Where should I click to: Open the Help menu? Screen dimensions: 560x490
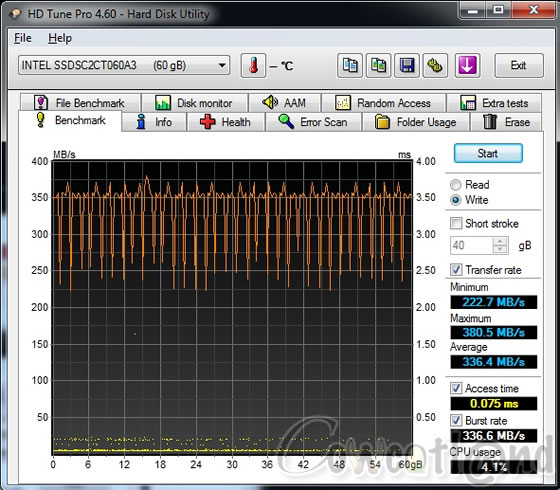60,38
